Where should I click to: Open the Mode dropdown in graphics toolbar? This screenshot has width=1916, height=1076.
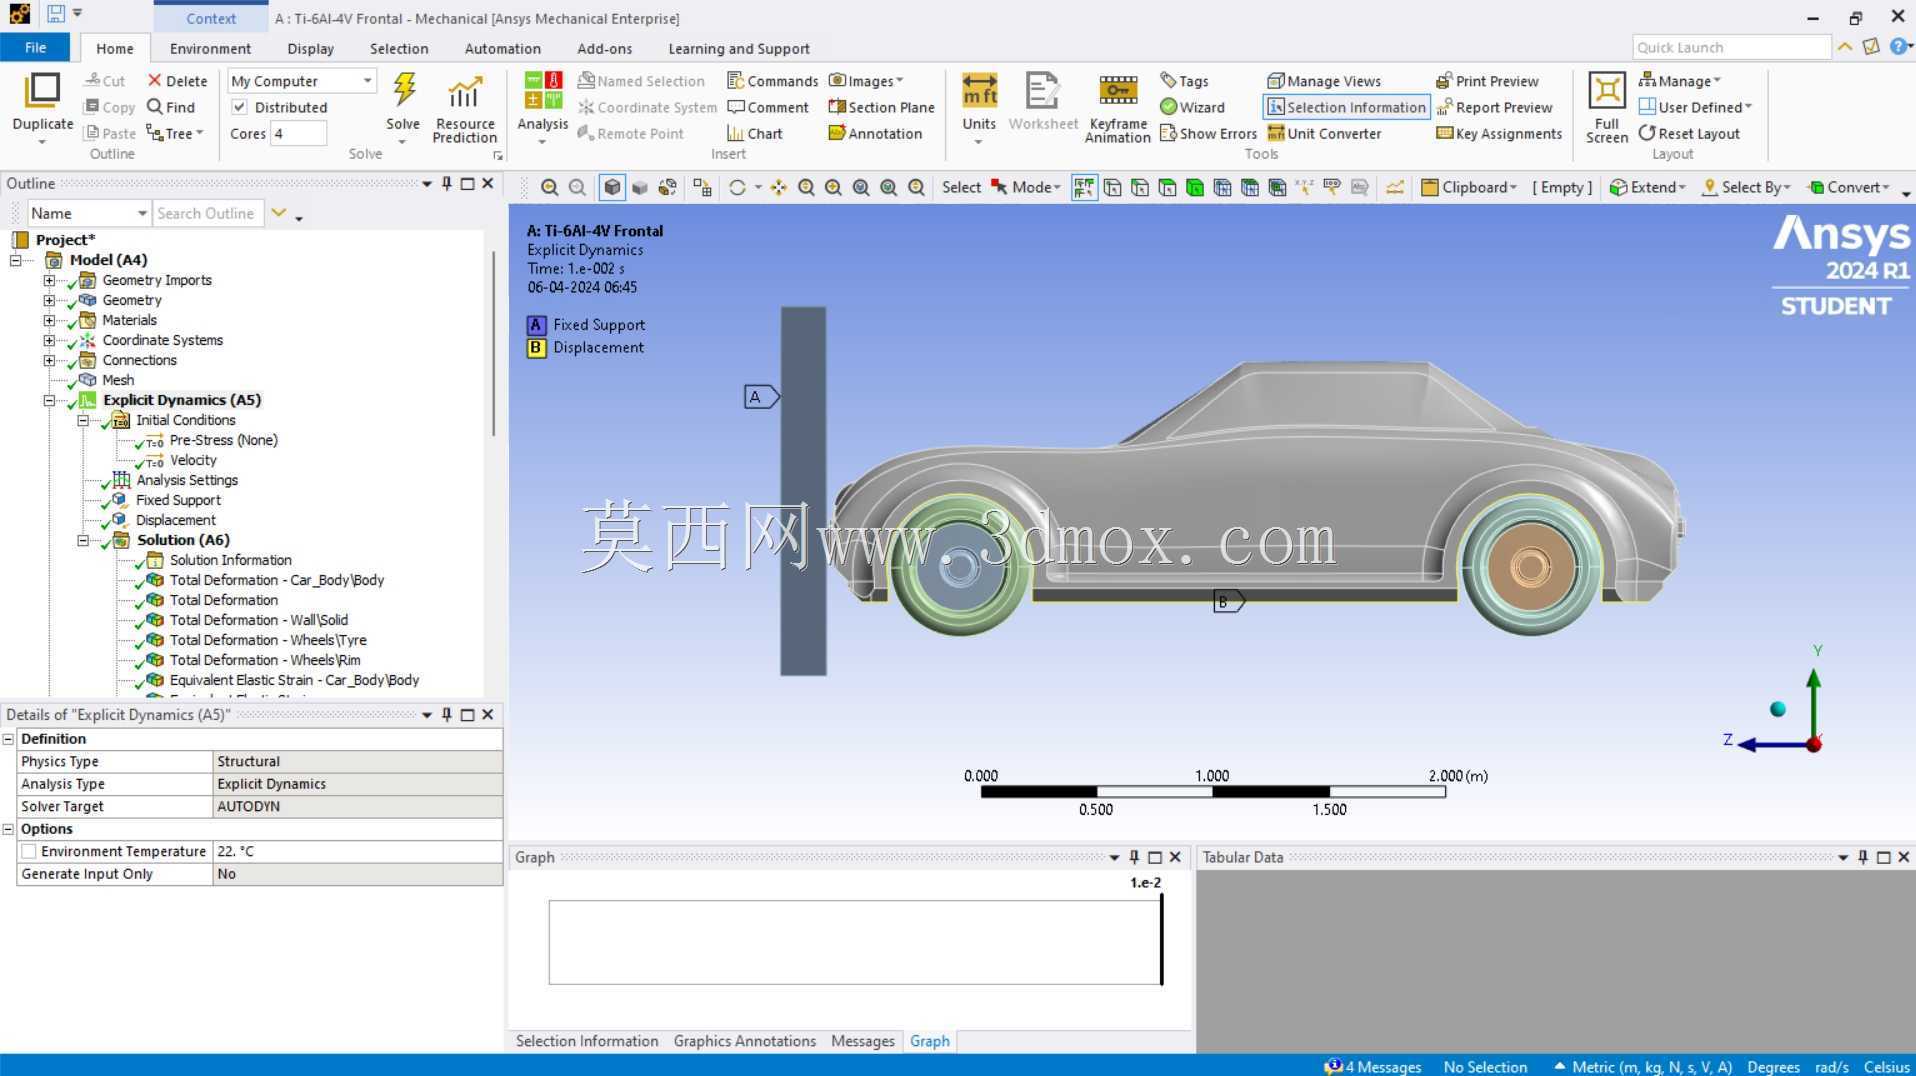tap(1026, 187)
